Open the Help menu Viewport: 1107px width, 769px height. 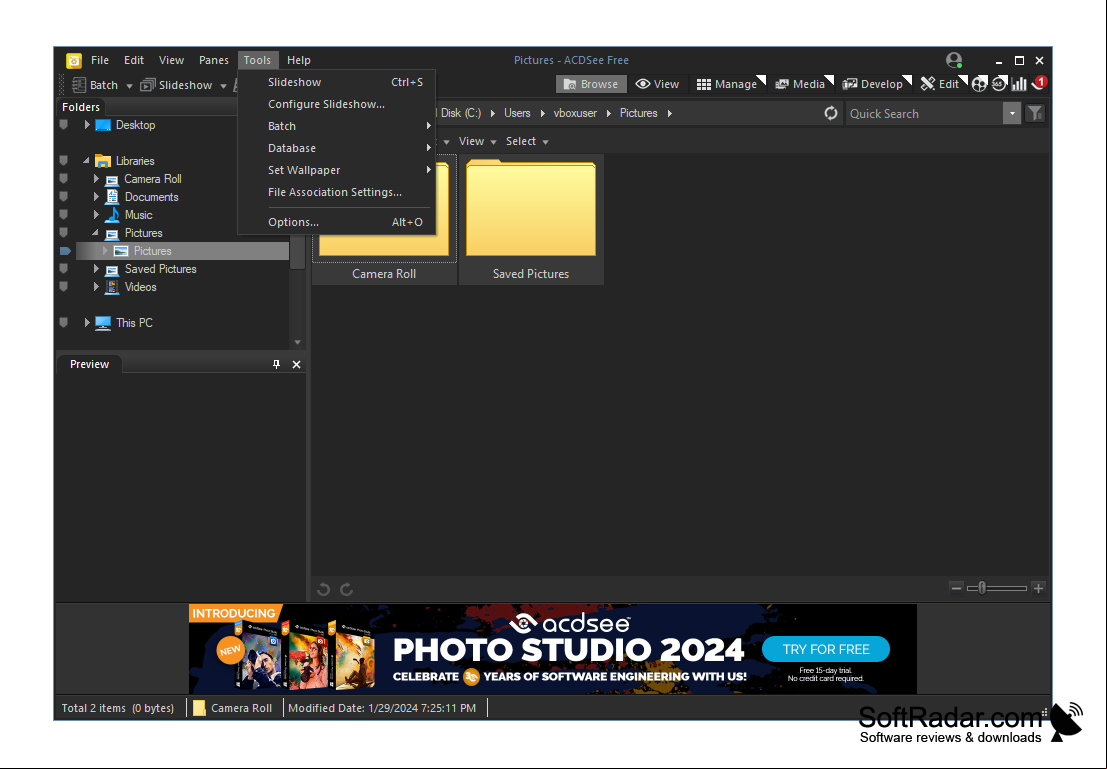pyautogui.click(x=299, y=60)
